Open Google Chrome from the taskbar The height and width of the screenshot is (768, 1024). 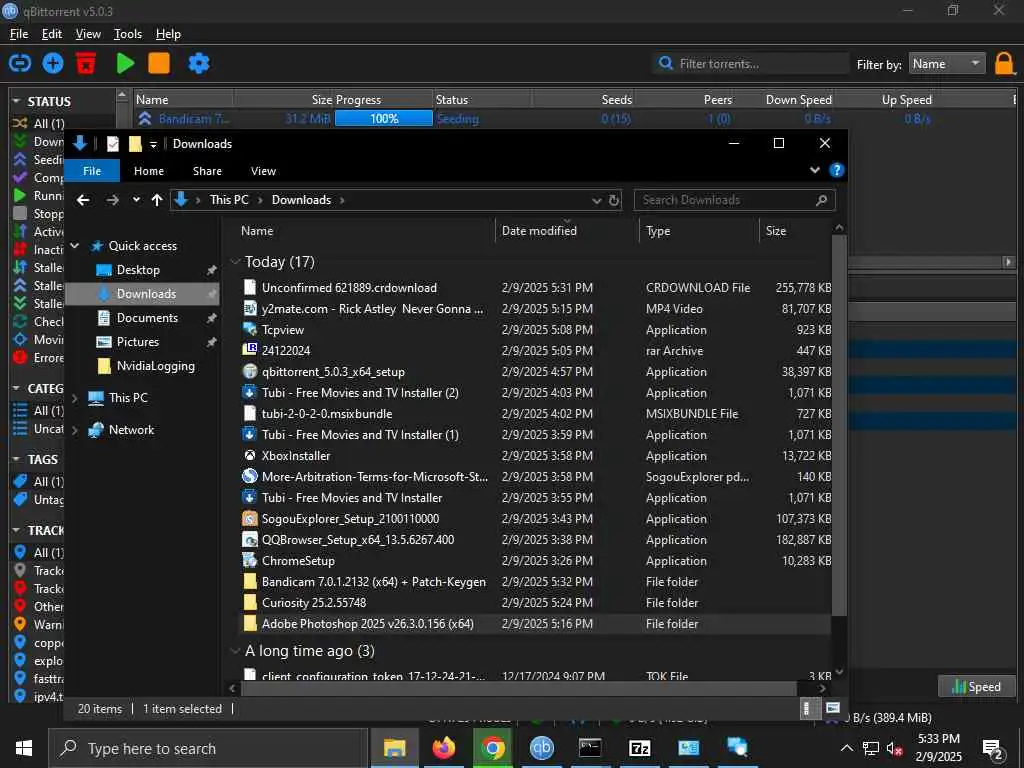(x=492, y=748)
